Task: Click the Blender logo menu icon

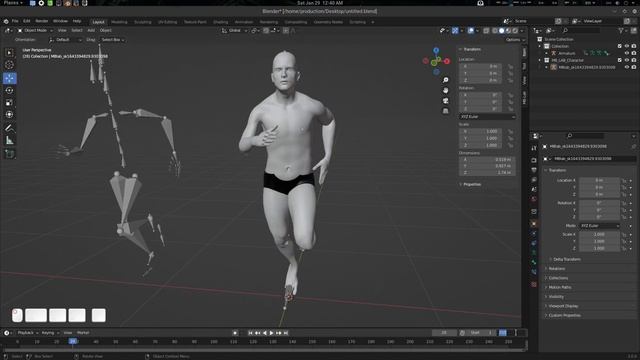Action: click(x=6, y=21)
